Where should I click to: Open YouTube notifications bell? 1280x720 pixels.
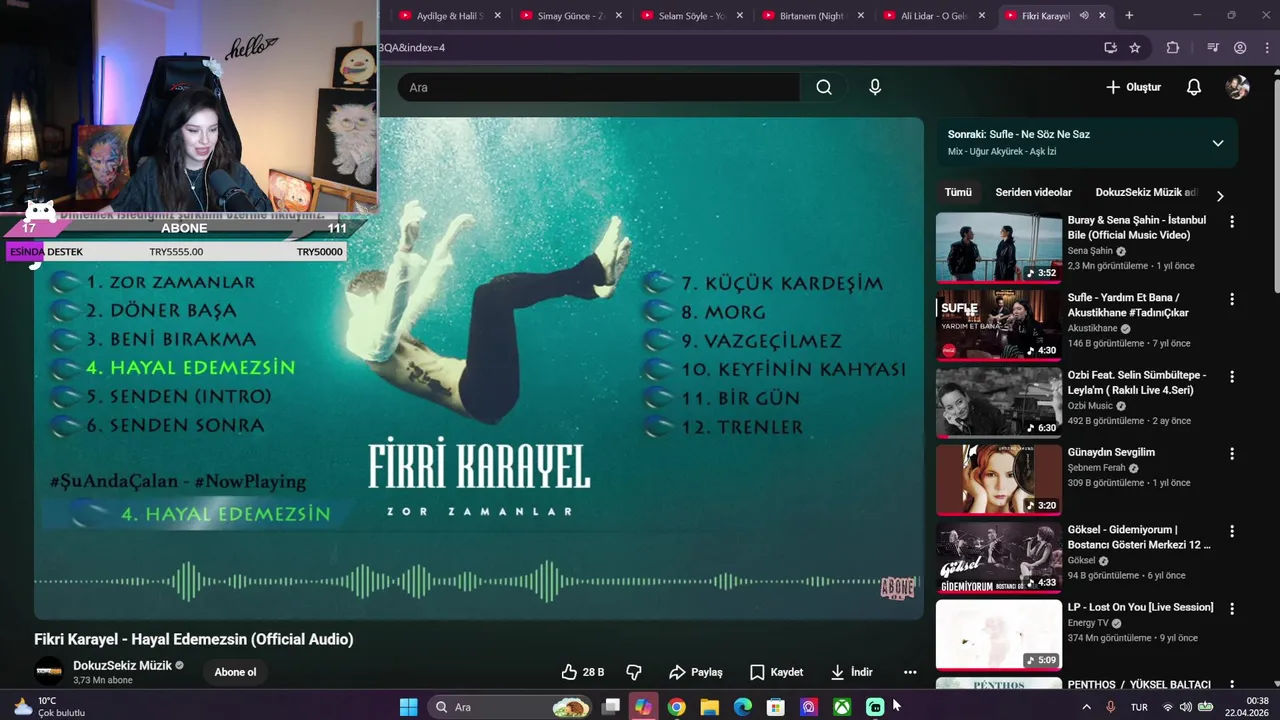(1194, 87)
